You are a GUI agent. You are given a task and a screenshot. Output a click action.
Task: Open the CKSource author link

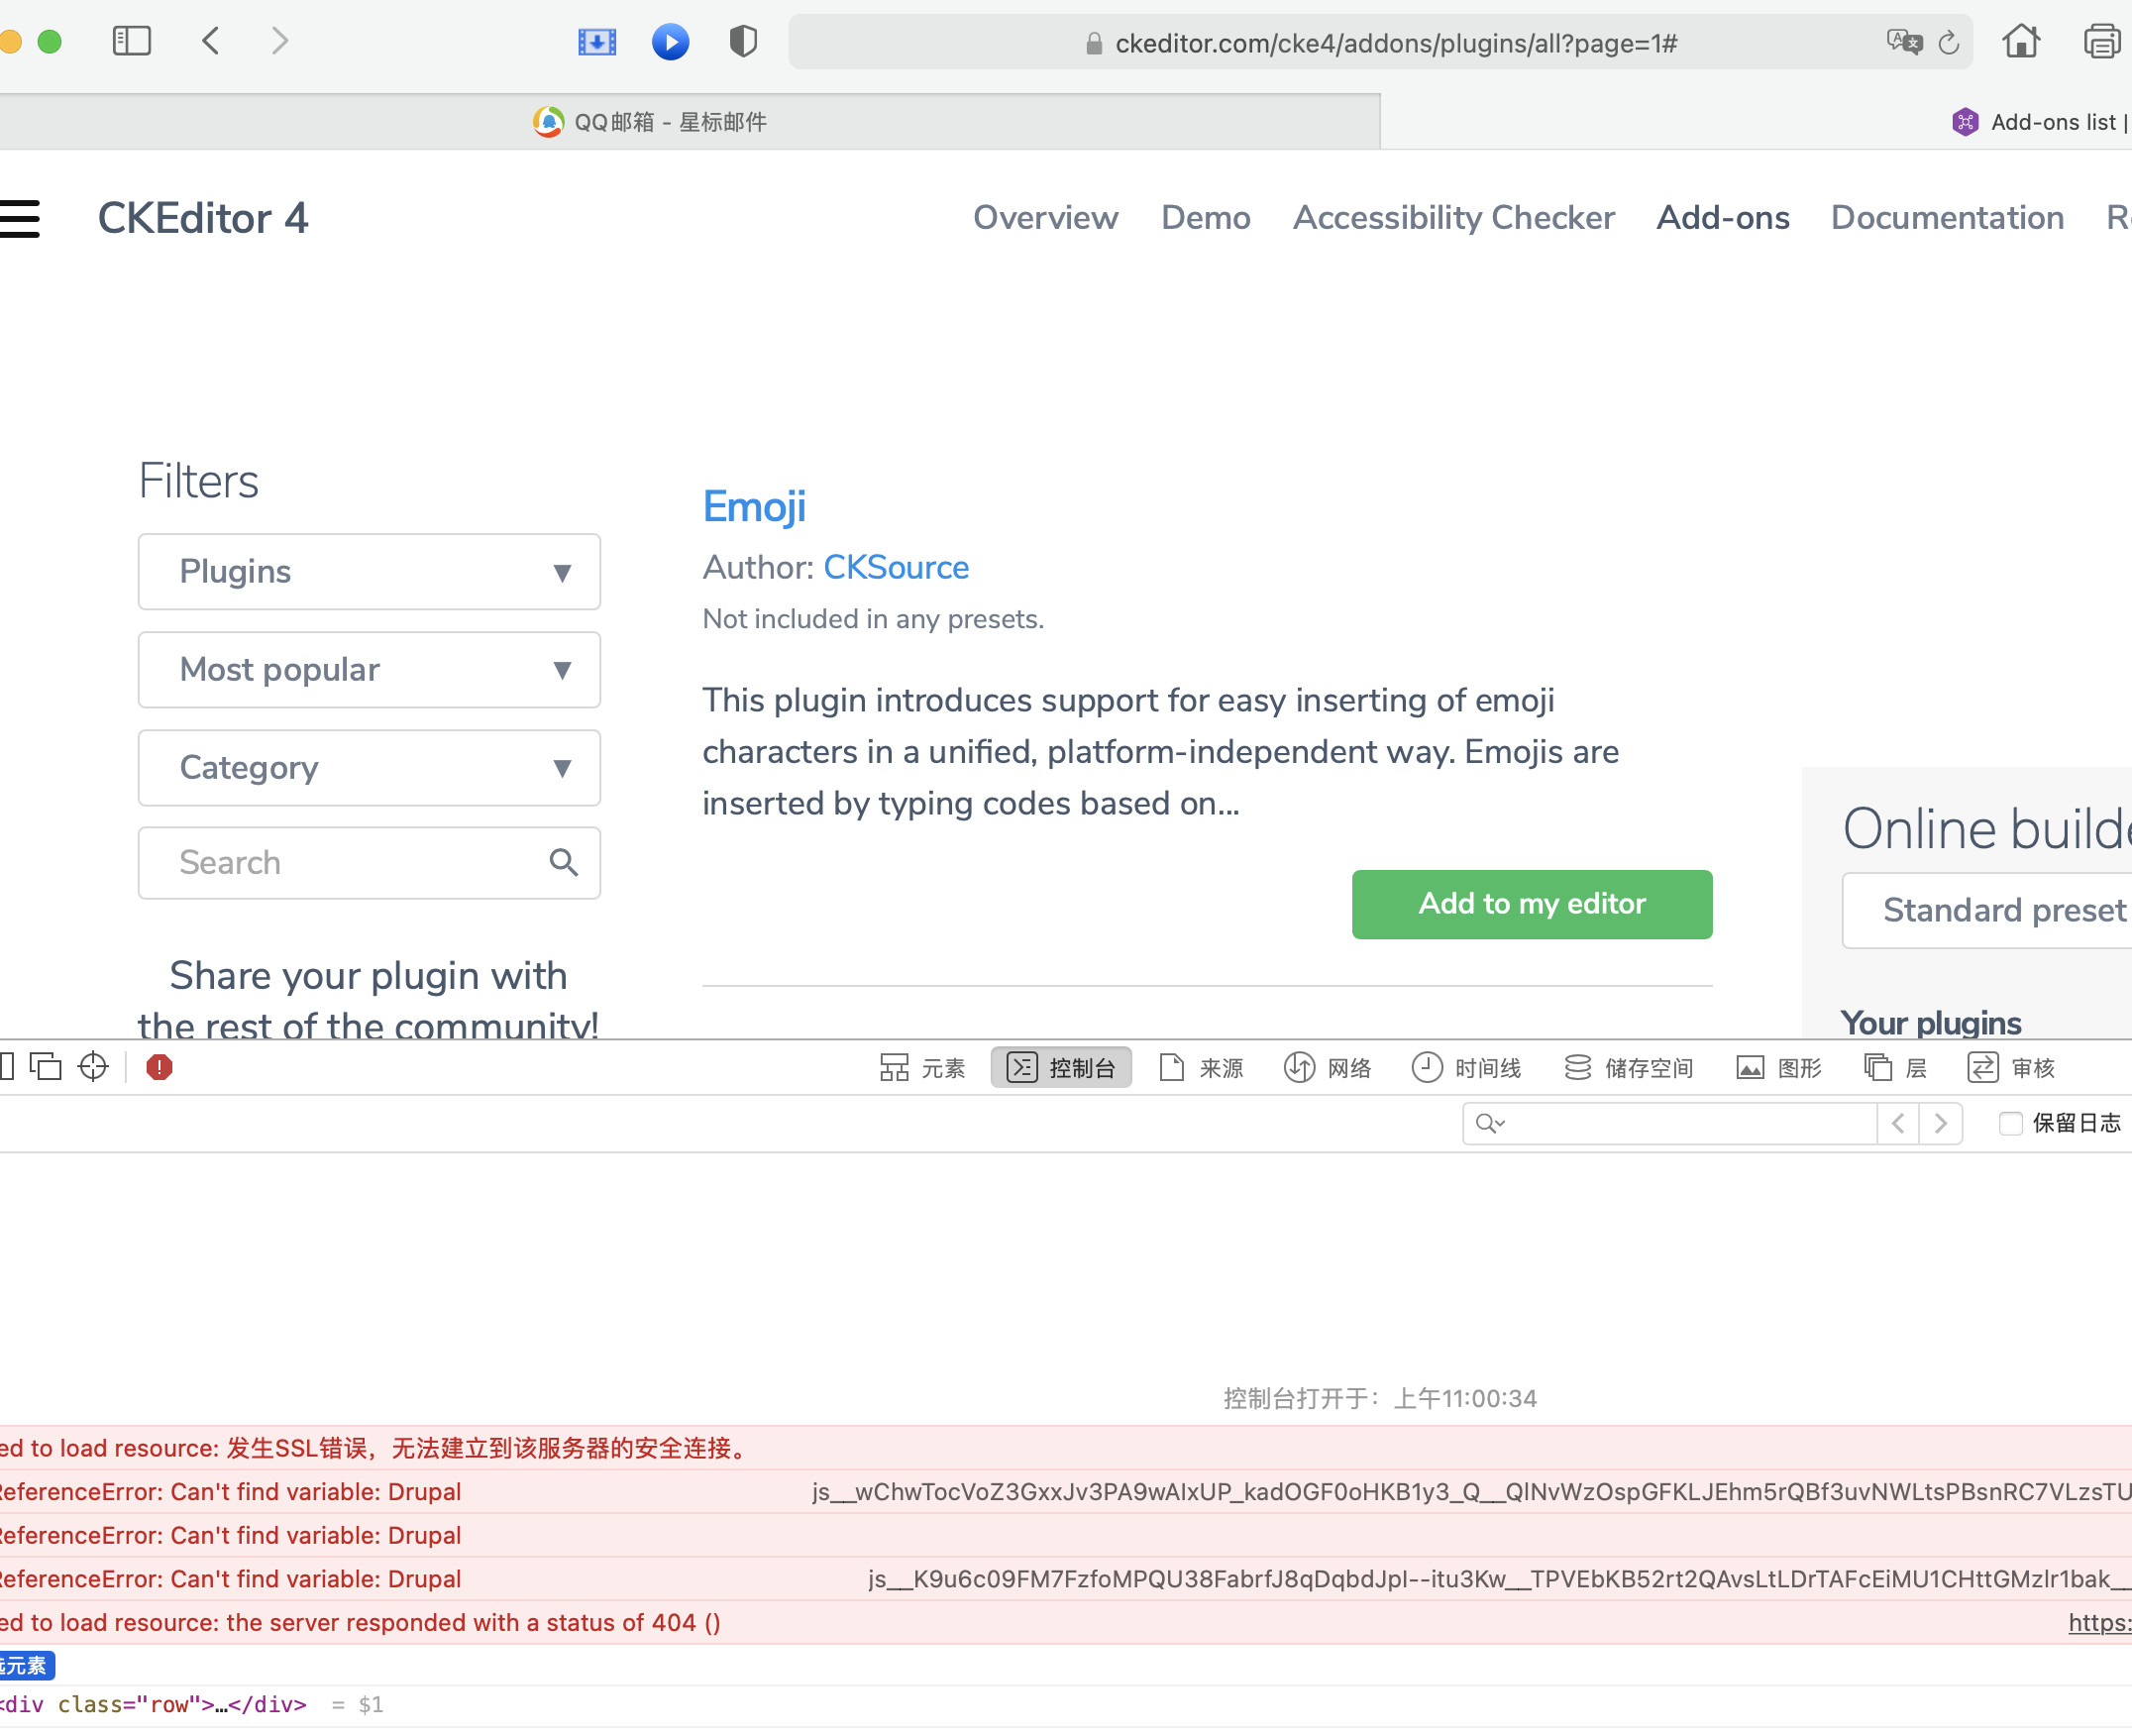896,568
